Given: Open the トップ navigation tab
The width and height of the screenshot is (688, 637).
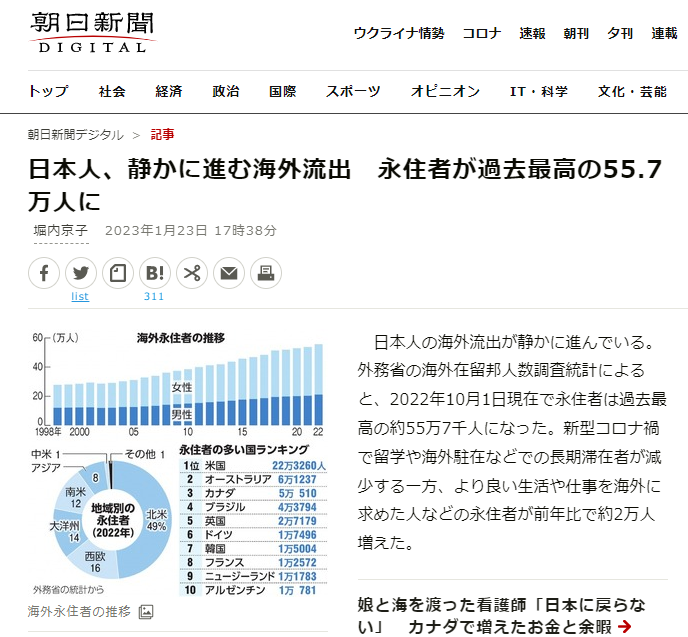Looking at the screenshot, I should coord(48,91).
